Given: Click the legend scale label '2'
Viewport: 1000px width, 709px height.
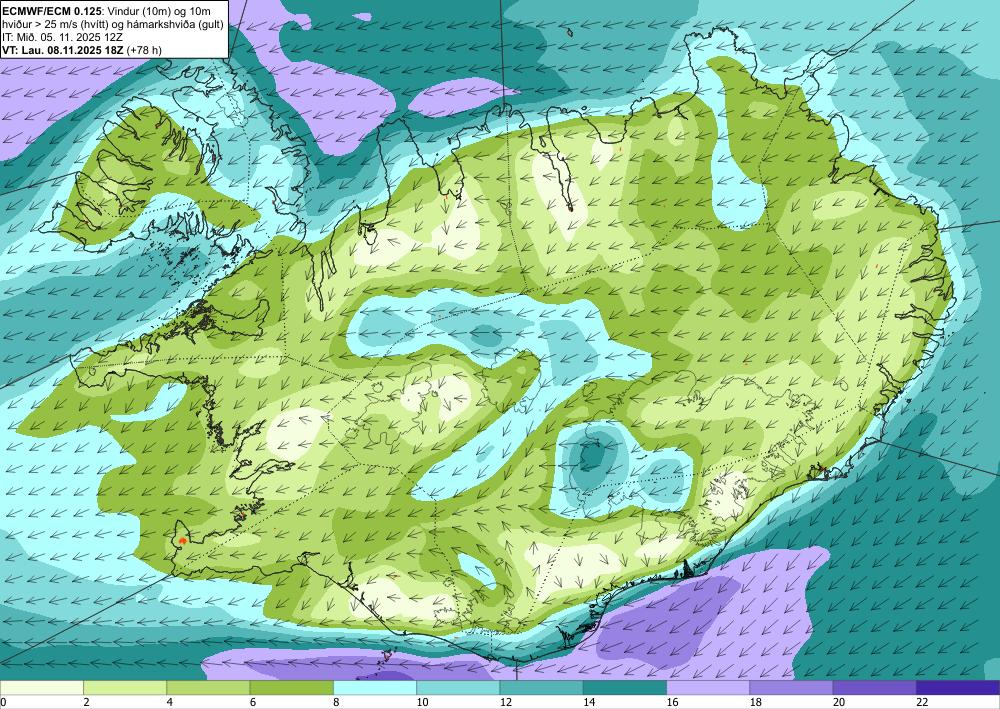Looking at the screenshot, I should coord(86,702).
